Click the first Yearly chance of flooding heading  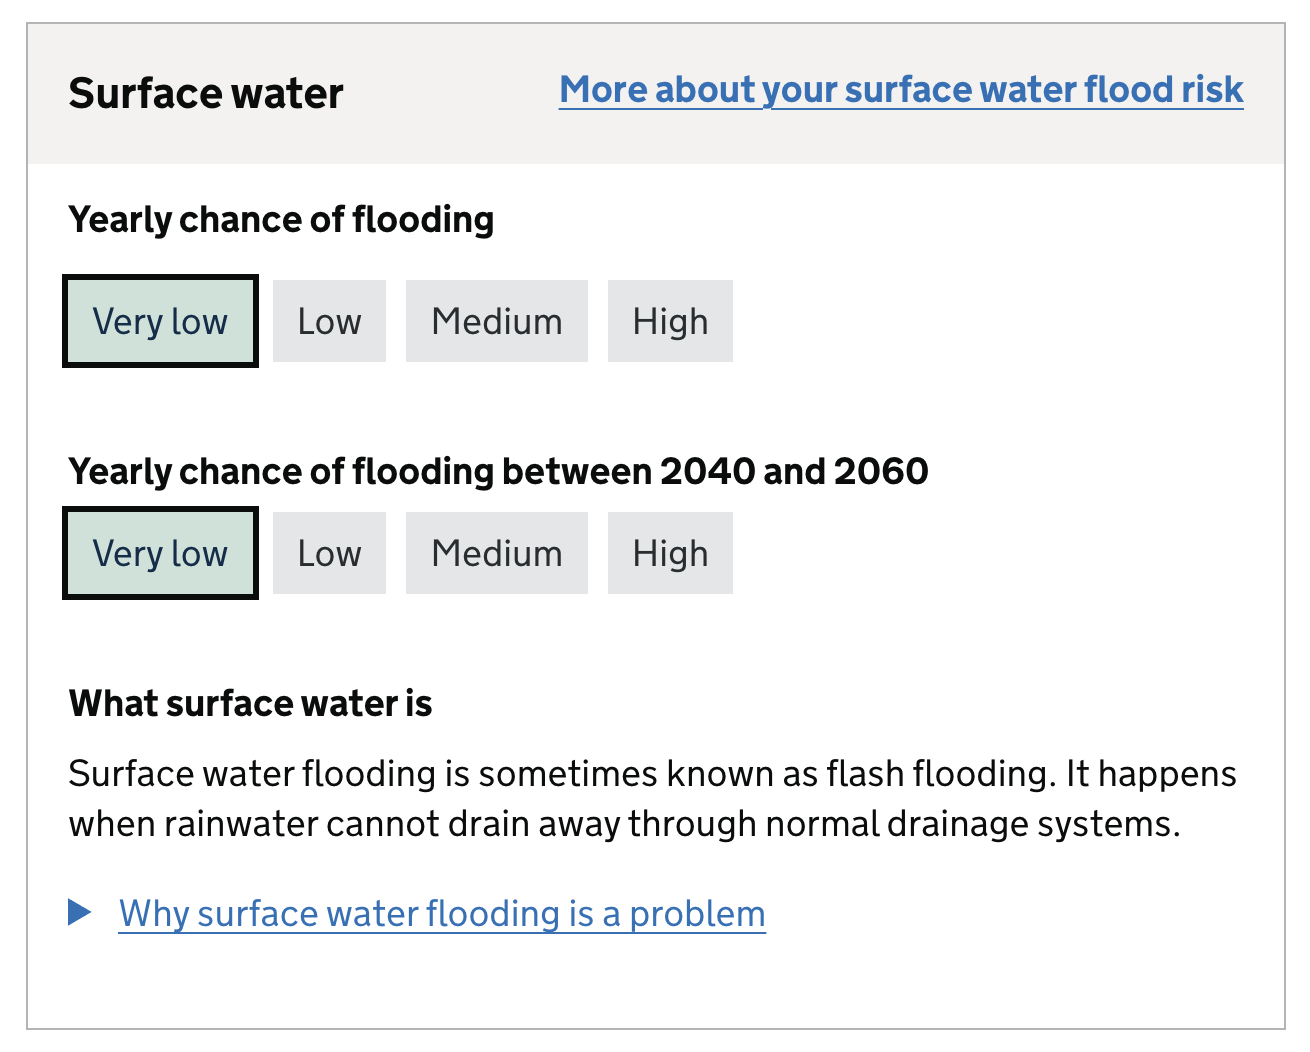(x=281, y=220)
